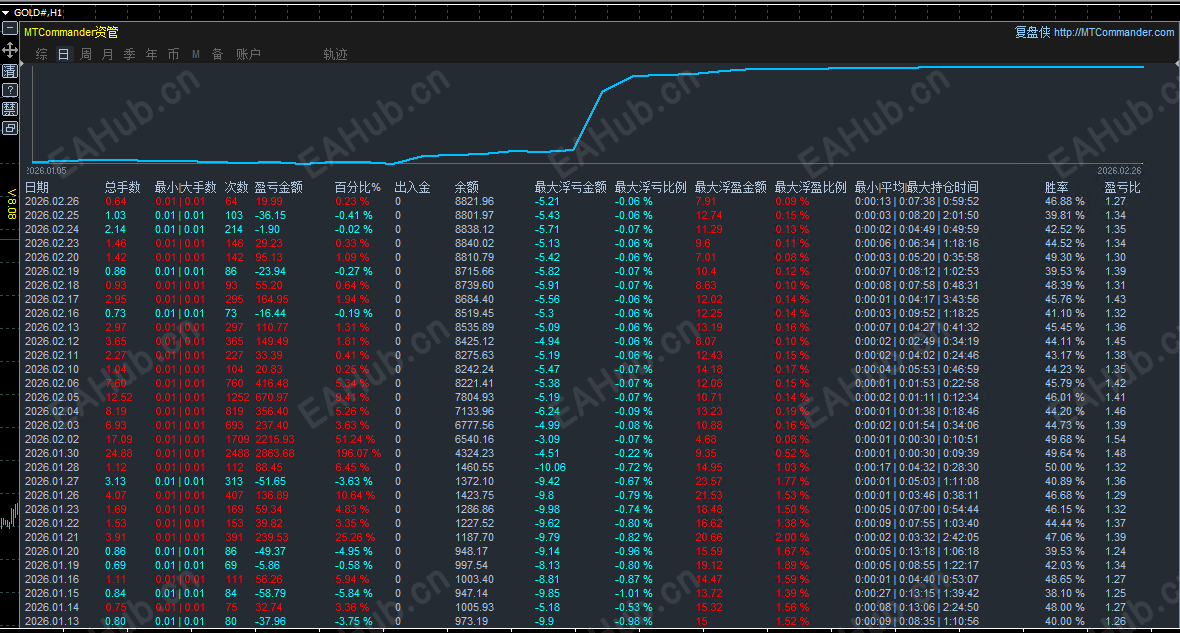
Task: Click the 最大浮盈比例 column header
Action: [811, 187]
